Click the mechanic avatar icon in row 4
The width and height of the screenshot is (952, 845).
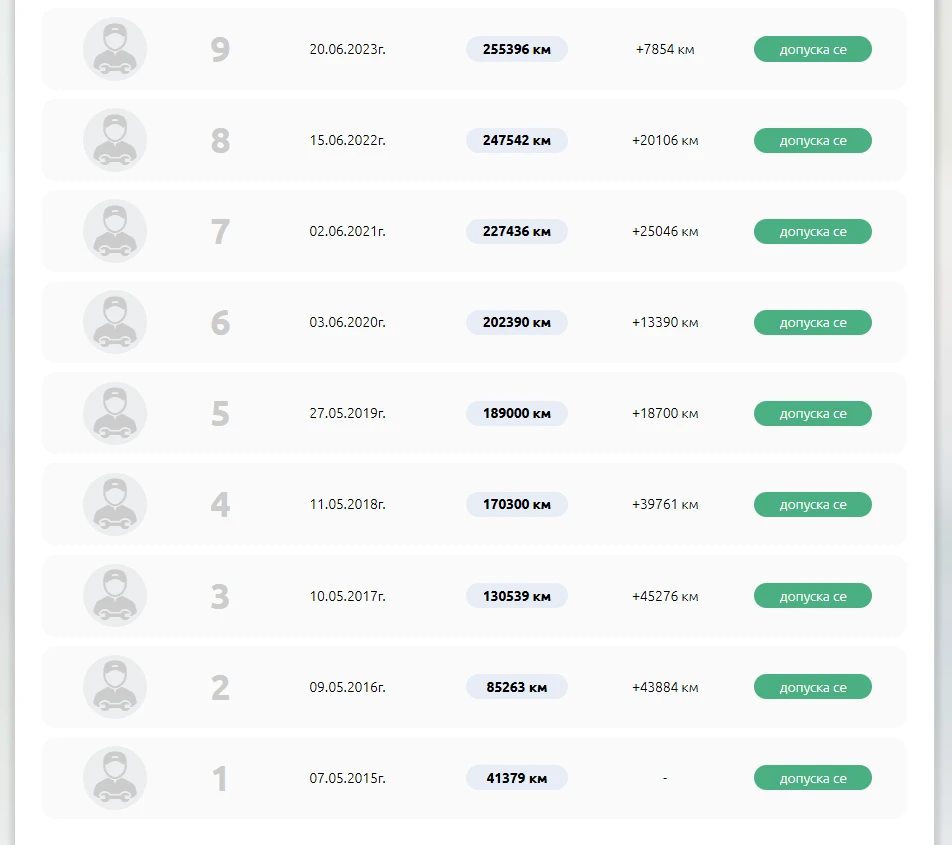click(115, 504)
